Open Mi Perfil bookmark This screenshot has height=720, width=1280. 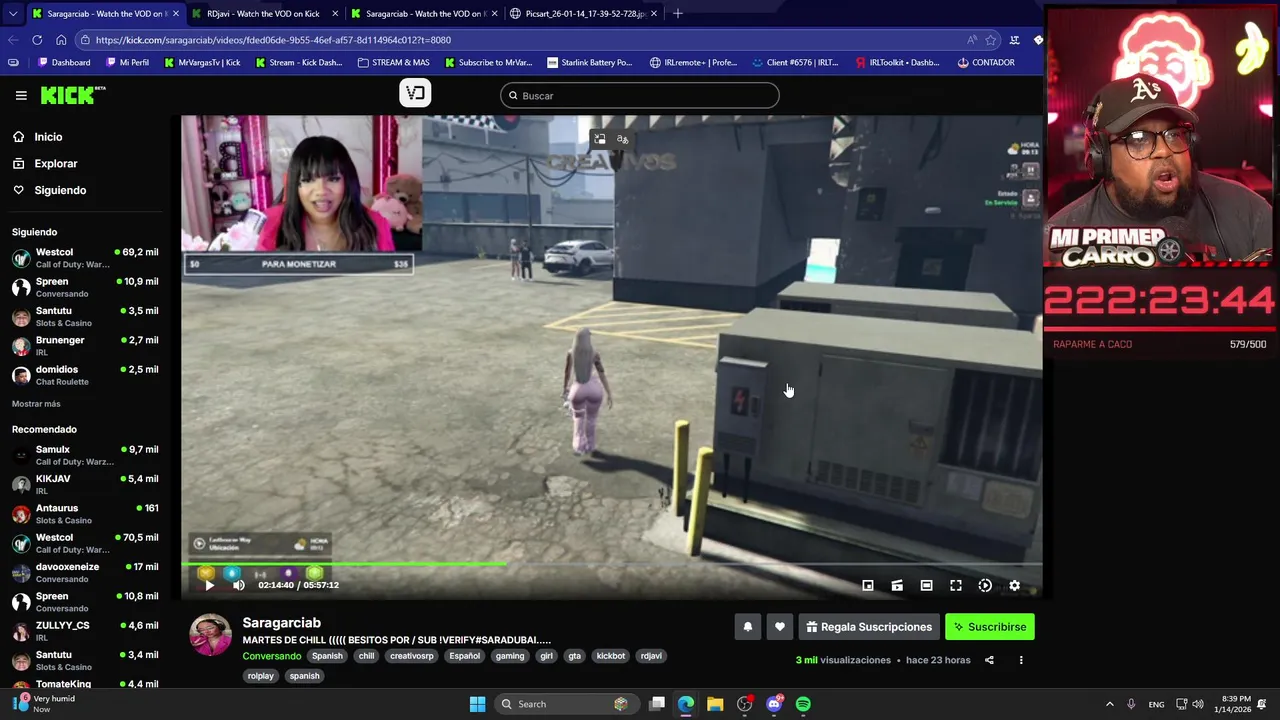coord(127,62)
